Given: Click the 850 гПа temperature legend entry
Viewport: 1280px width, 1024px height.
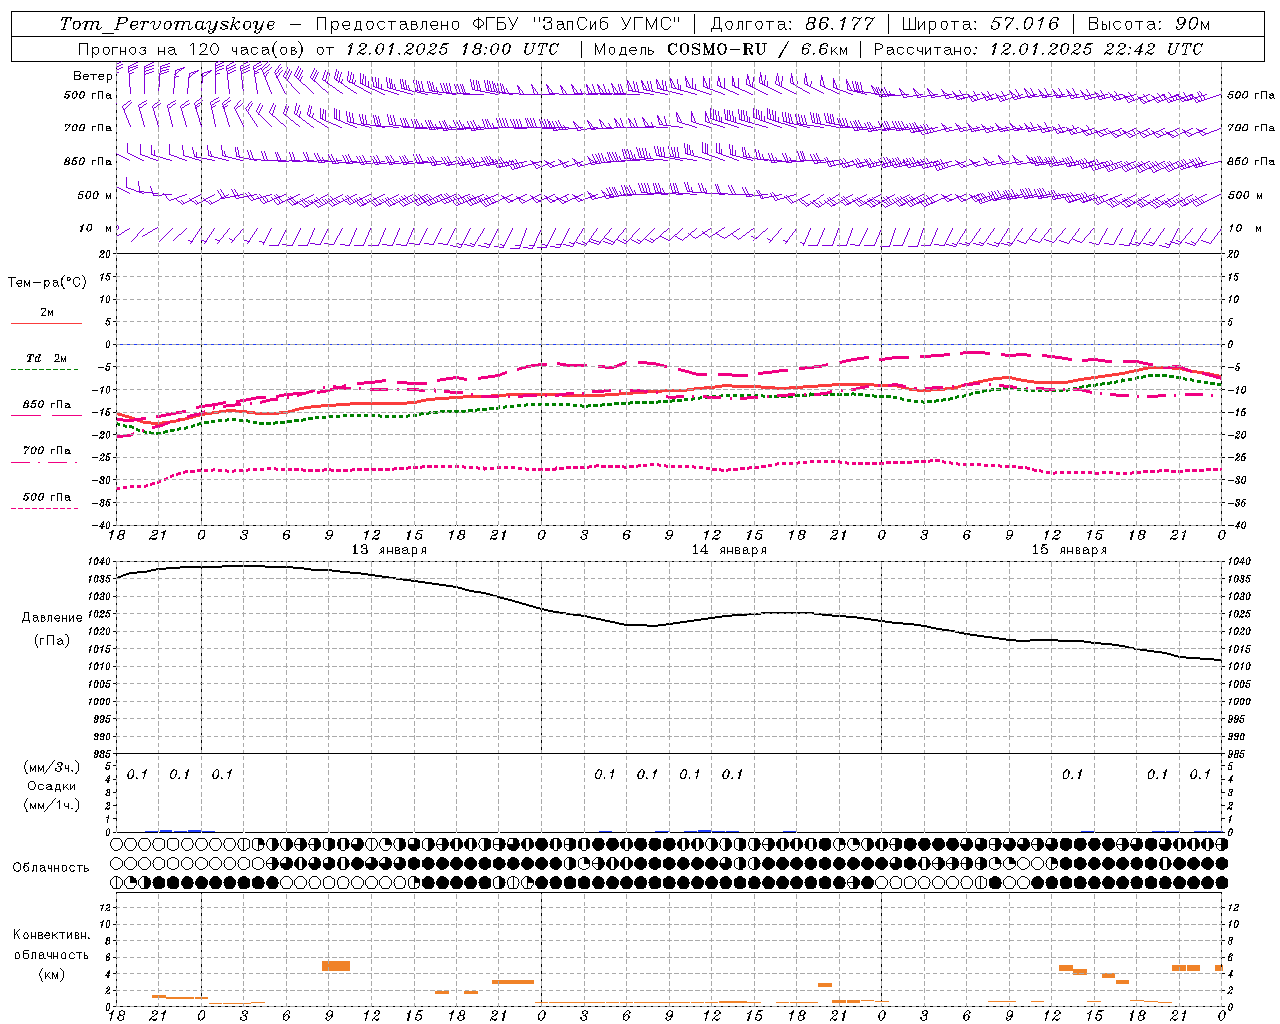Looking at the screenshot, I should point(47,405).
